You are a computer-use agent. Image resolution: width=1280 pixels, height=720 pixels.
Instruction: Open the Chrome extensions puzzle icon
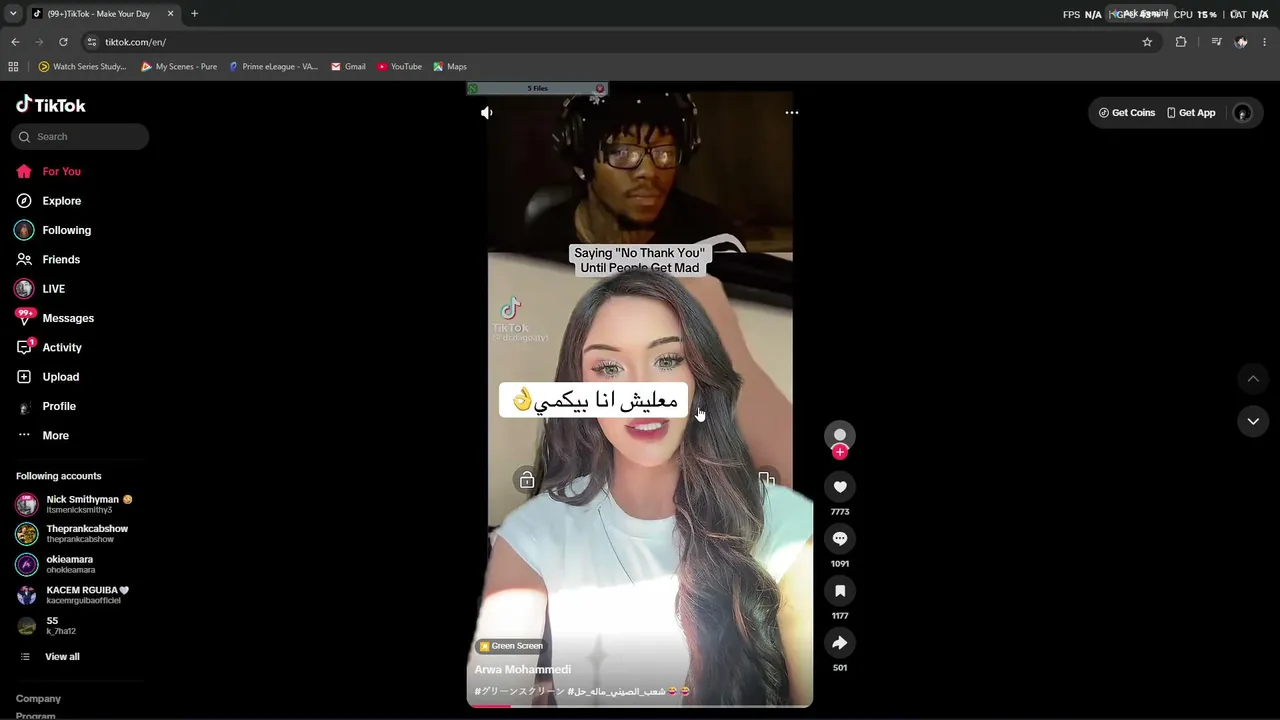(1181, 42)
